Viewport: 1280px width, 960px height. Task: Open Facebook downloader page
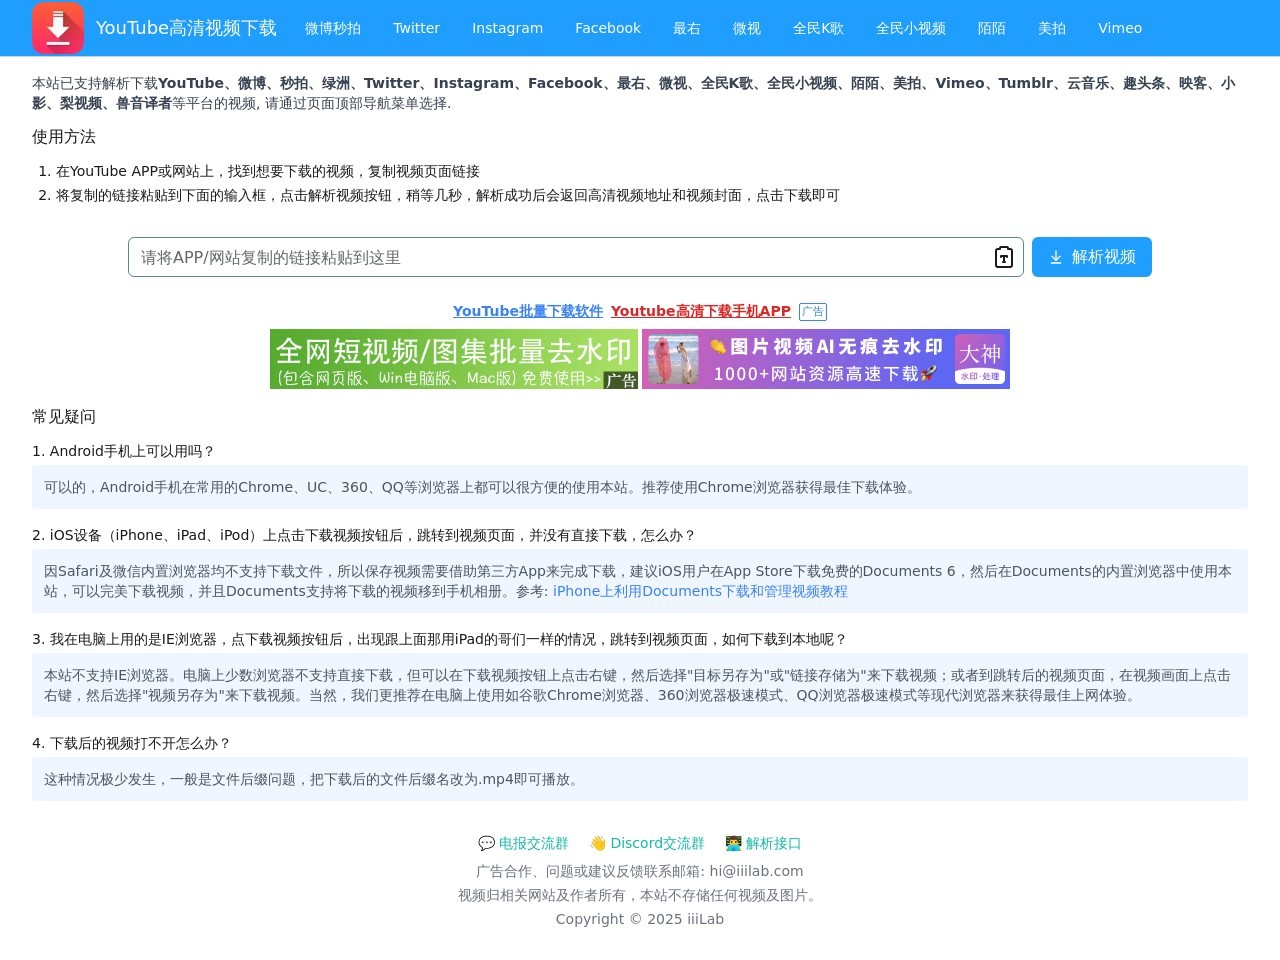[608, 28]
